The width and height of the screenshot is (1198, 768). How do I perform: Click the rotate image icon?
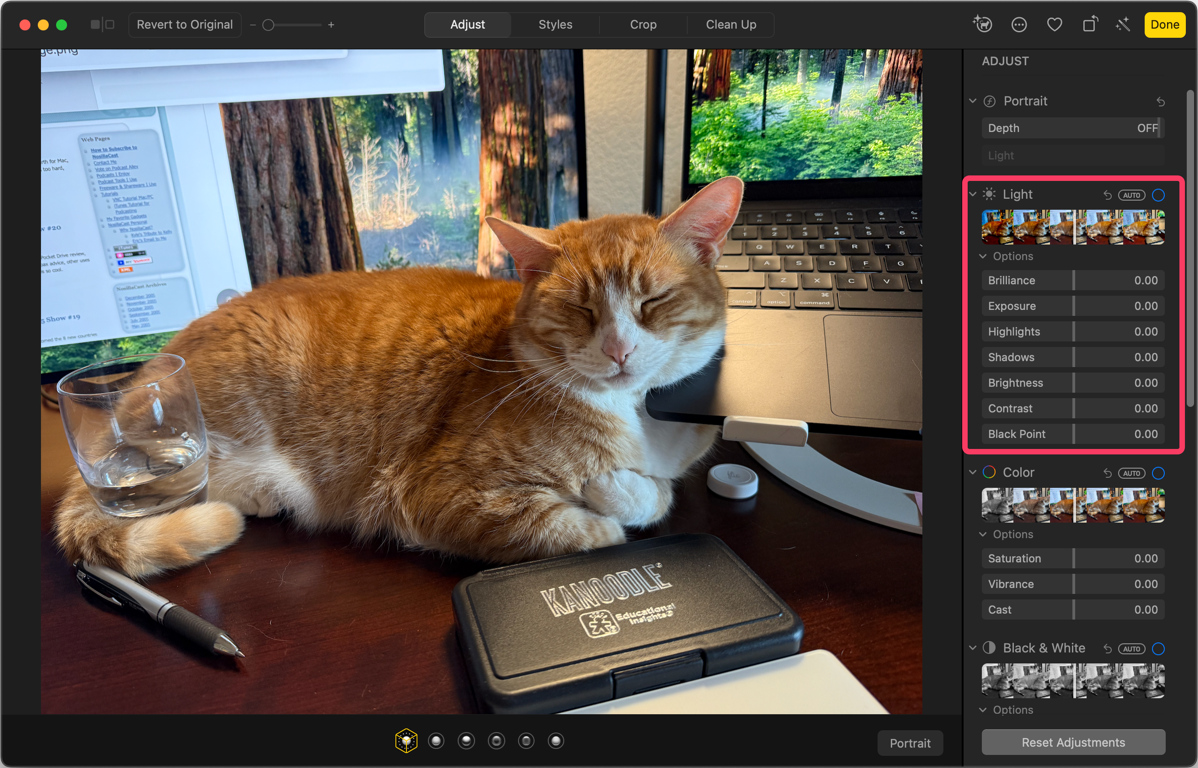pos(1089,25)
